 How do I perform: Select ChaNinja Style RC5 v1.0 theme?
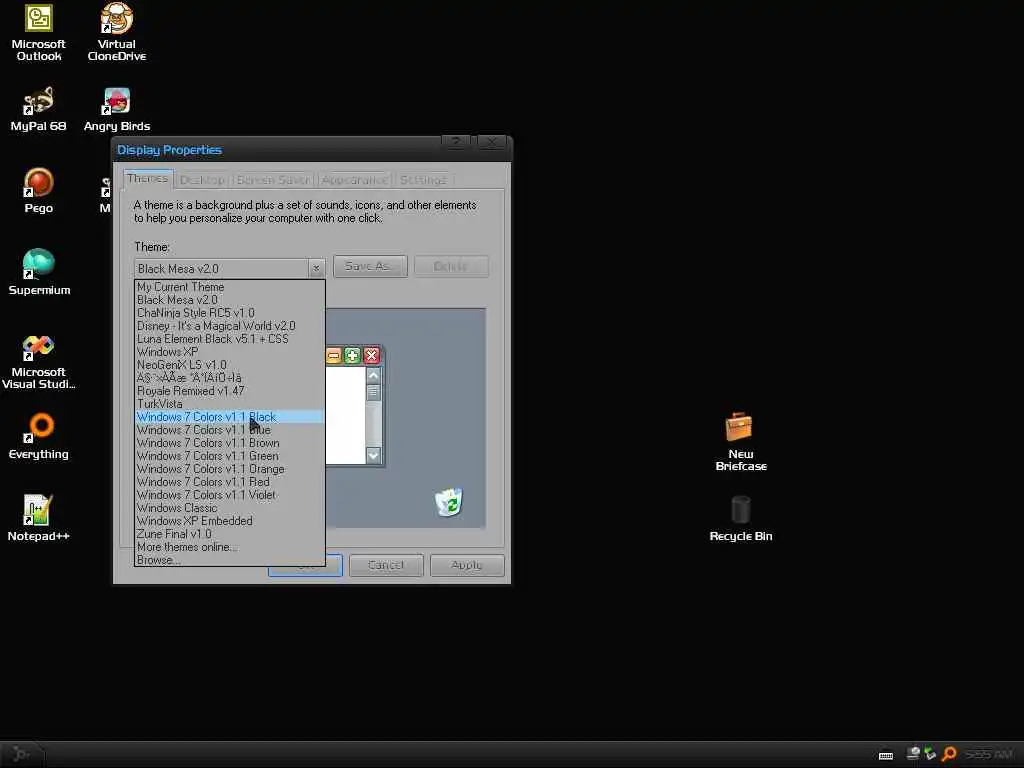click(229, 313)
